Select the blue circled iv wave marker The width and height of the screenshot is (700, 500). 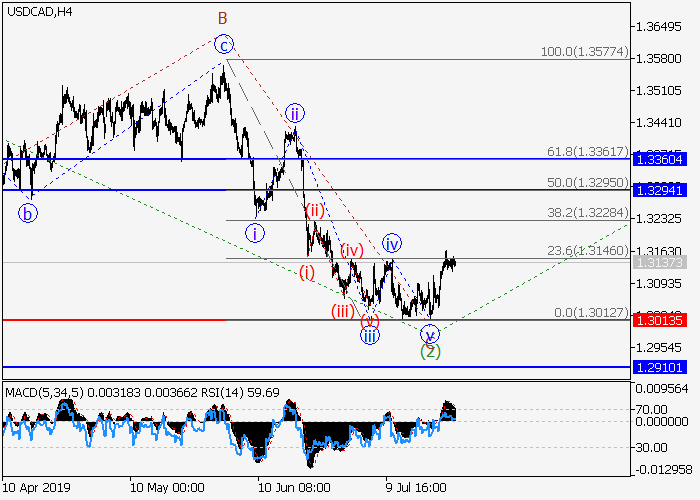pos(392,243)
